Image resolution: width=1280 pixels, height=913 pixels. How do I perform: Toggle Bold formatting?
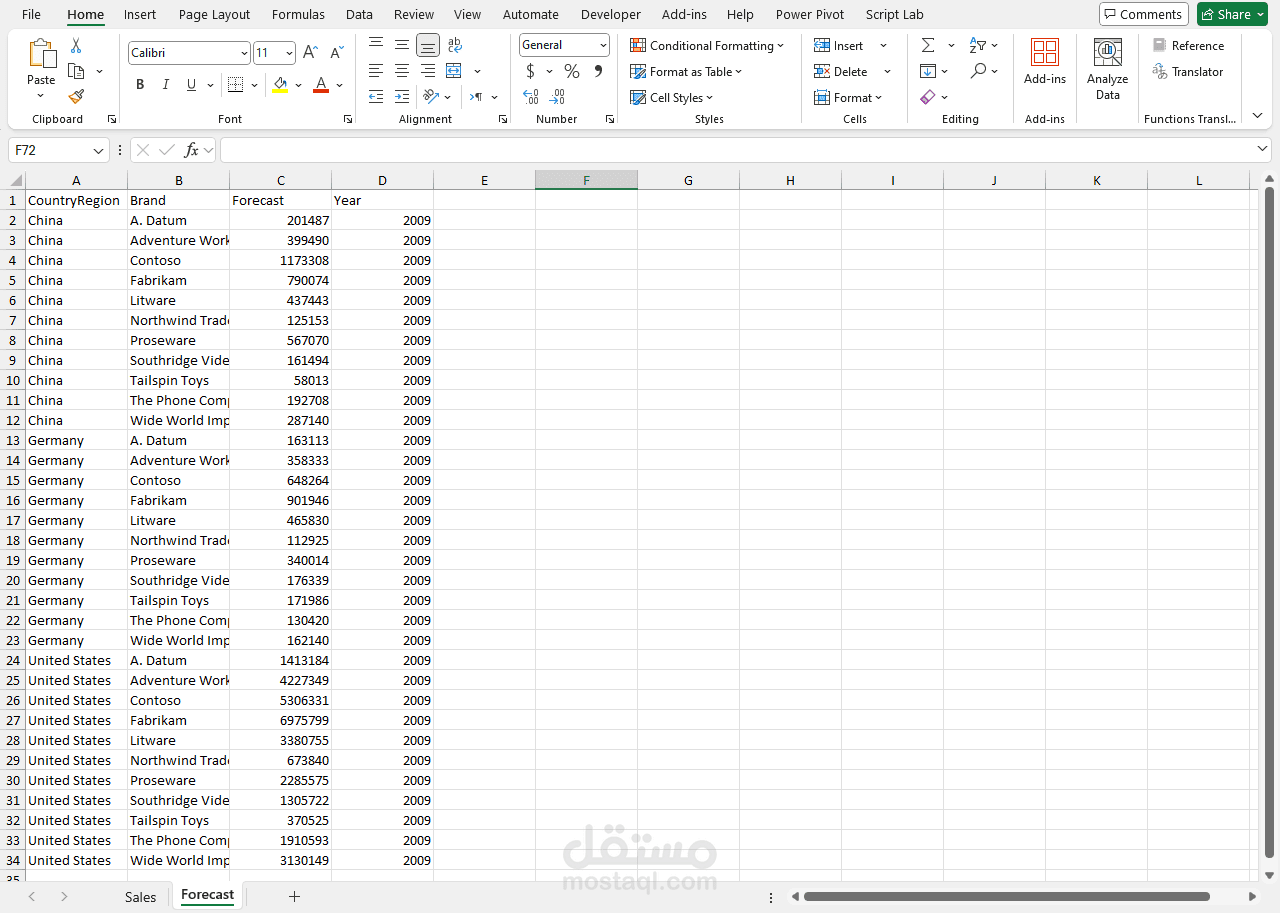140,85
